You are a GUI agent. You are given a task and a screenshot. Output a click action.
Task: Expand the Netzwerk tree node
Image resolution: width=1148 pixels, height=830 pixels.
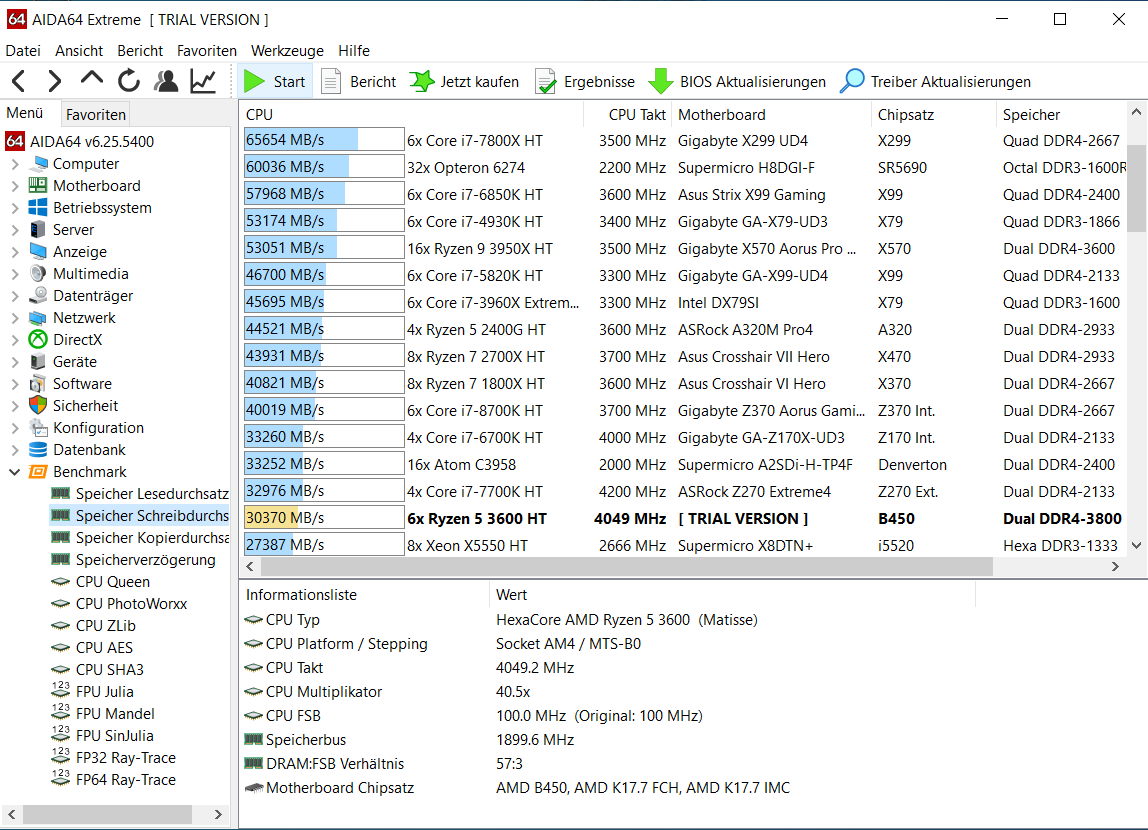pos(15,318)
